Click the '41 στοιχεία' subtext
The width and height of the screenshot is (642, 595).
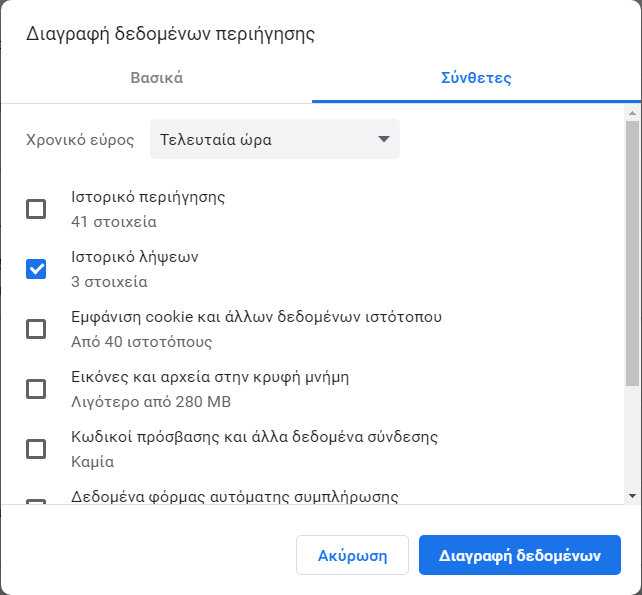point(114,222)
